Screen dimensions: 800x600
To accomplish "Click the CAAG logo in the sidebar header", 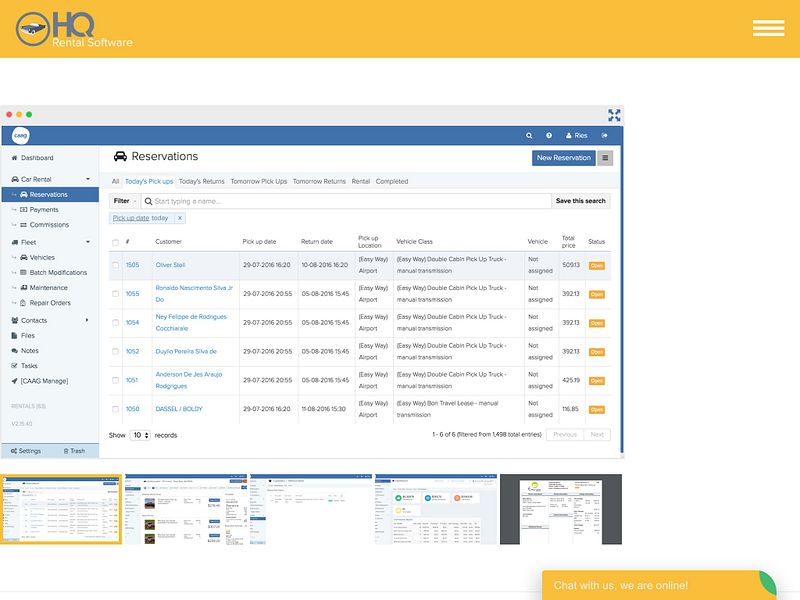I will [22, 134].
